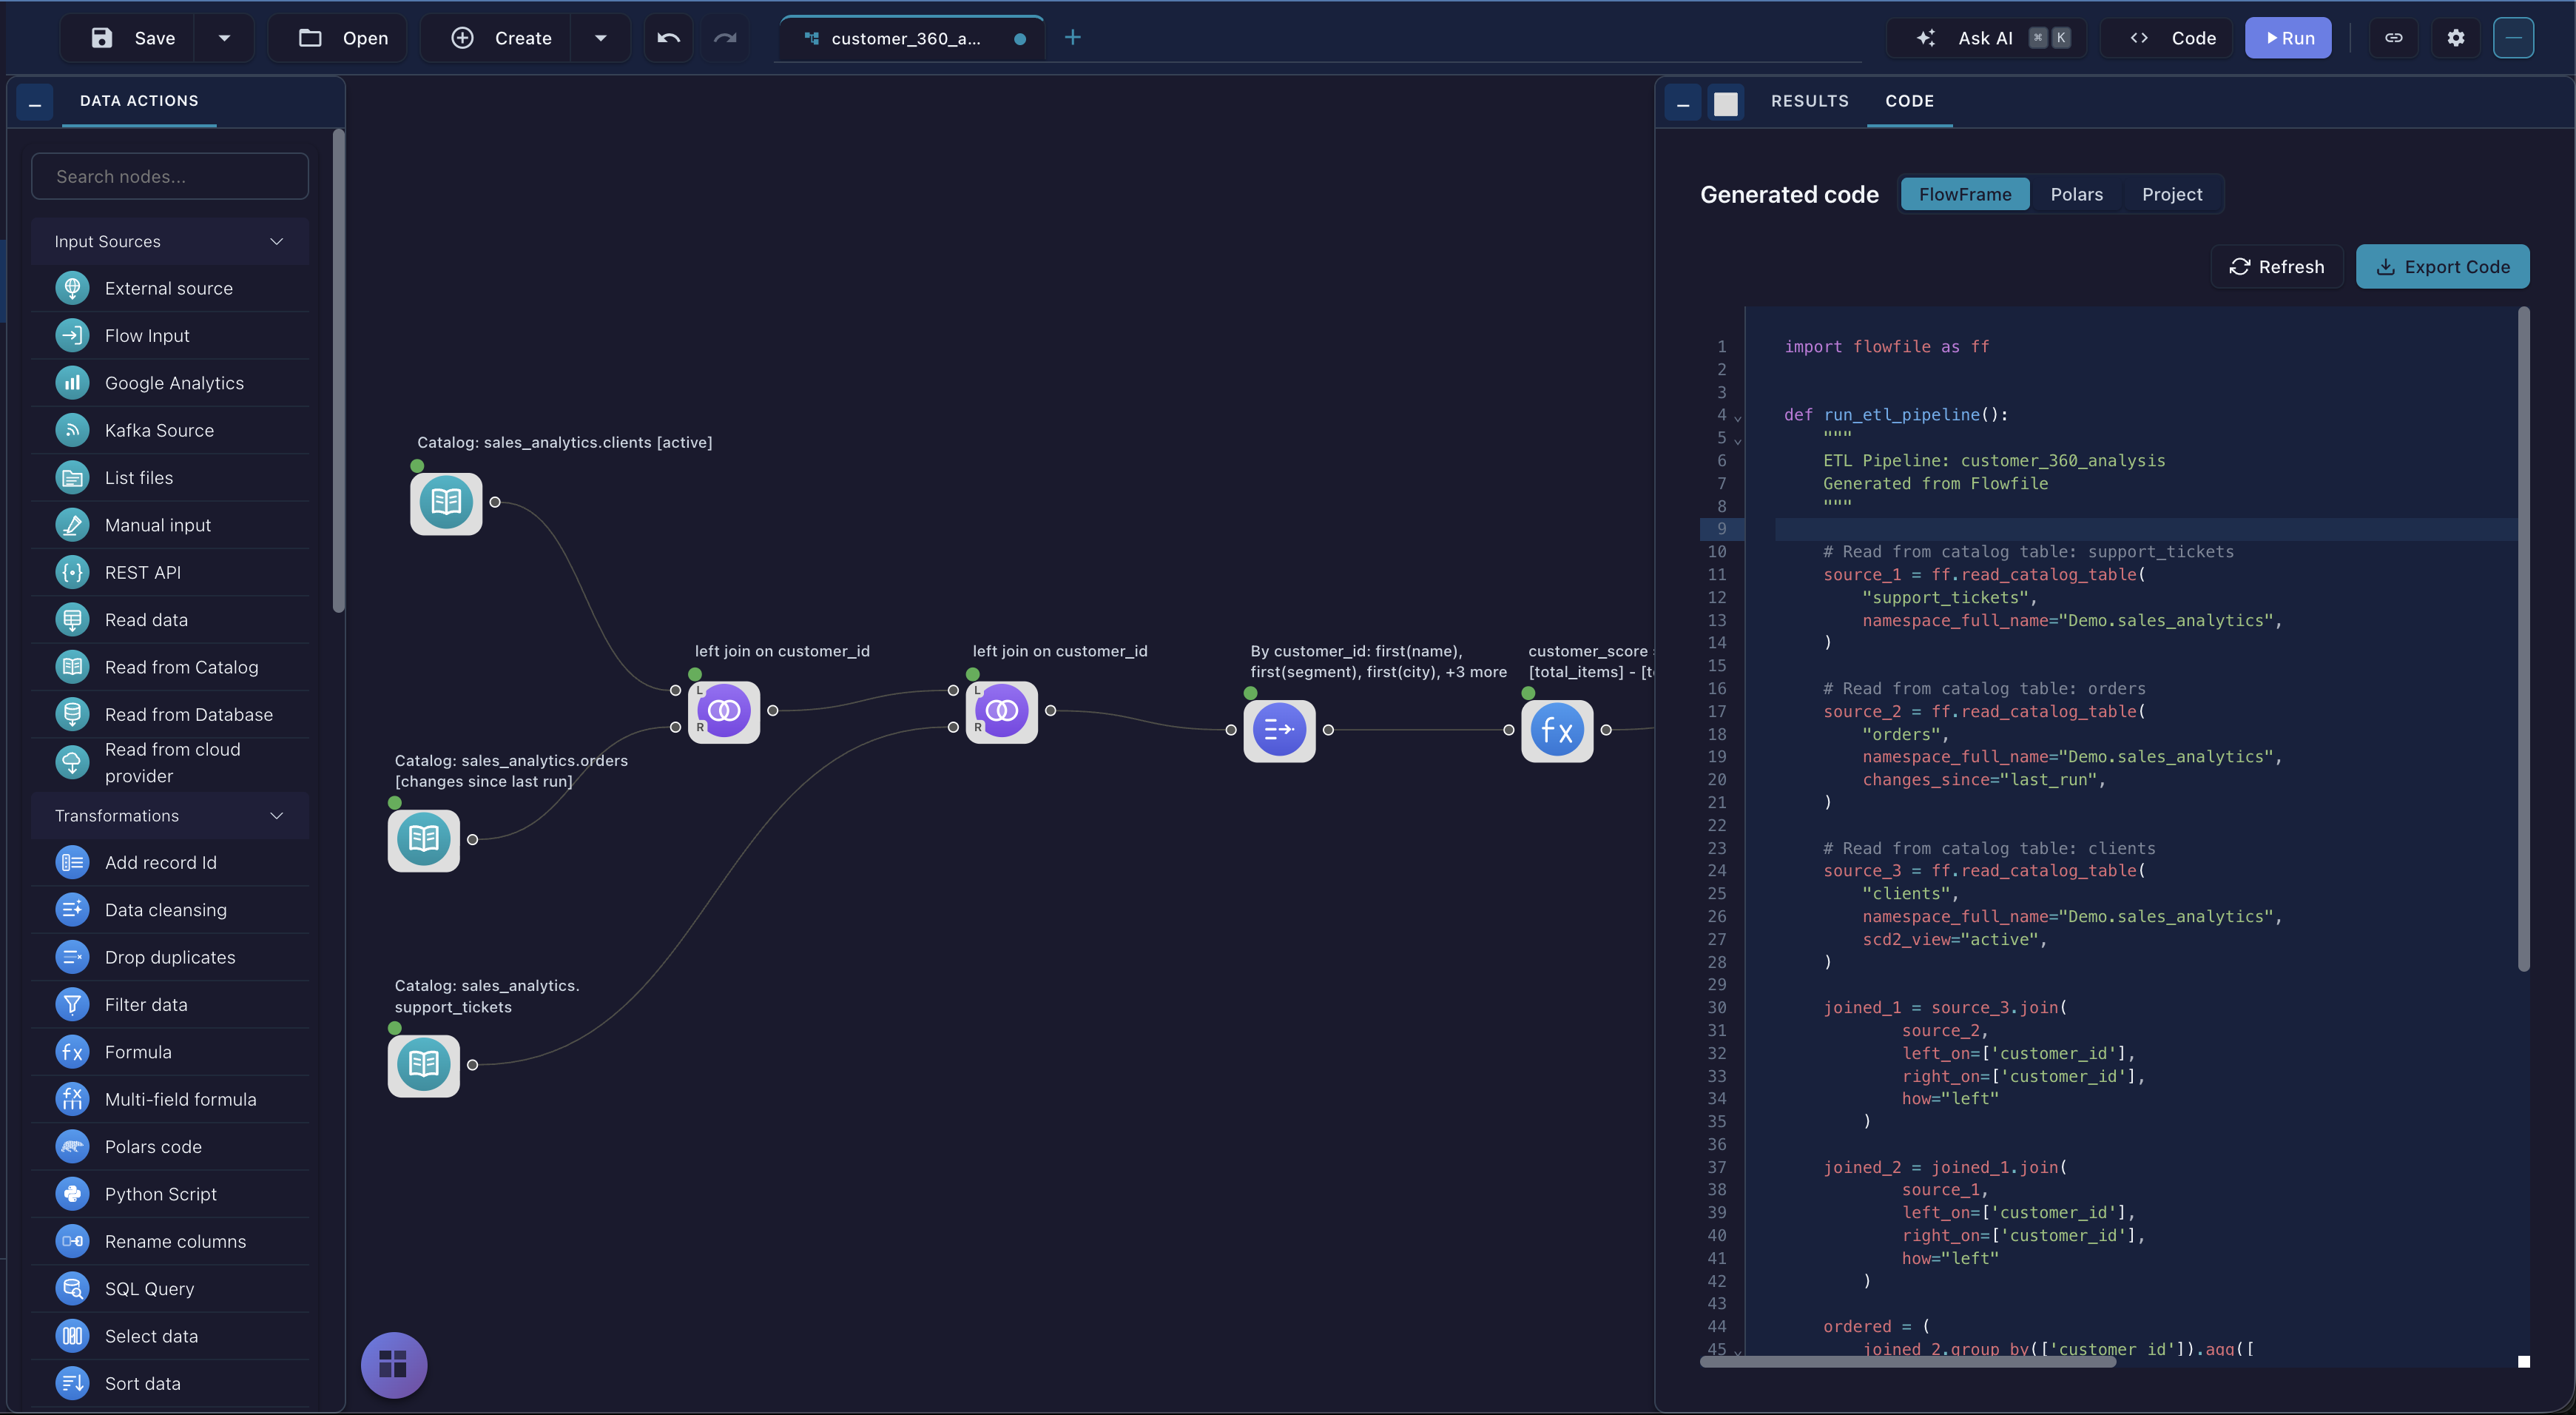Switch generated code to Polars
Viewport: 2576px width, 1415px height.
click(x=2076, y=194)
